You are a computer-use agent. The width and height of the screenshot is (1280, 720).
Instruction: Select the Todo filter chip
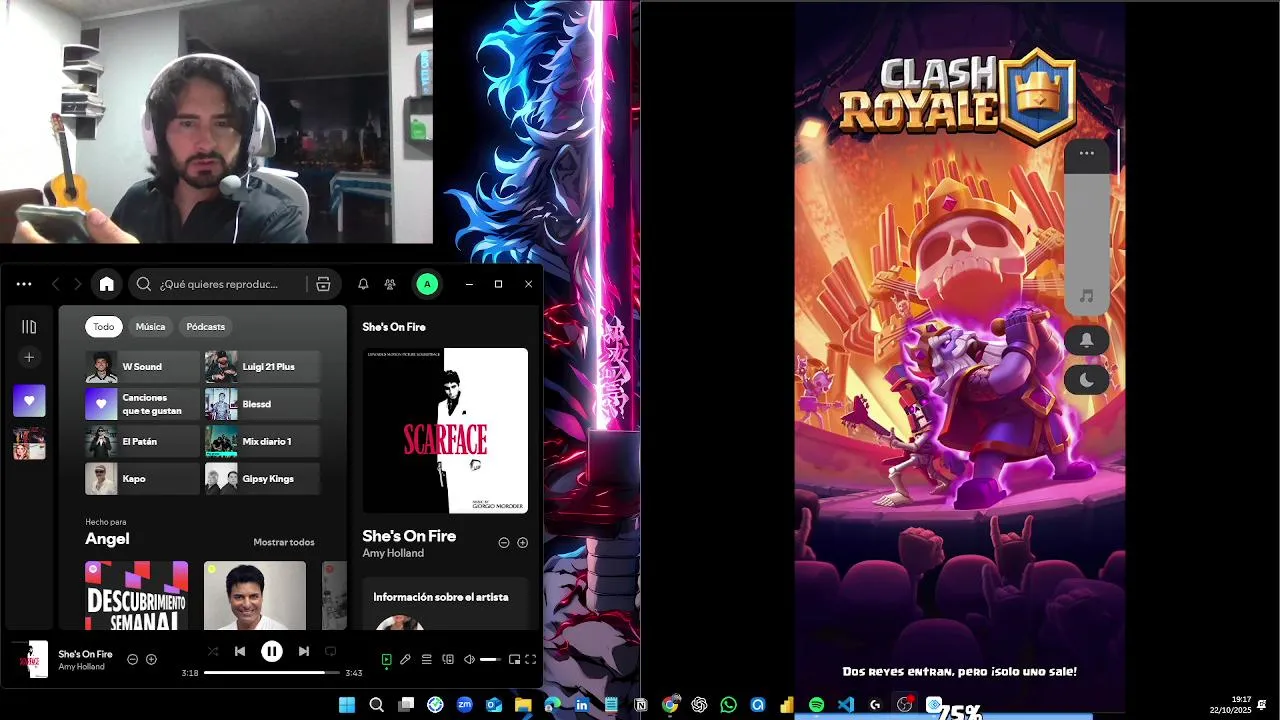[104, 327]
